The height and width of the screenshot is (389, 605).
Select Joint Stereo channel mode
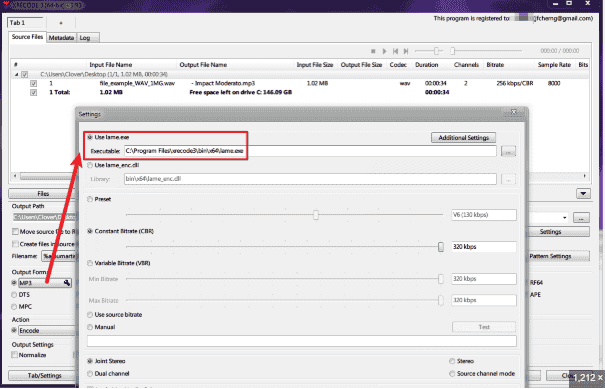click(90, 361)
